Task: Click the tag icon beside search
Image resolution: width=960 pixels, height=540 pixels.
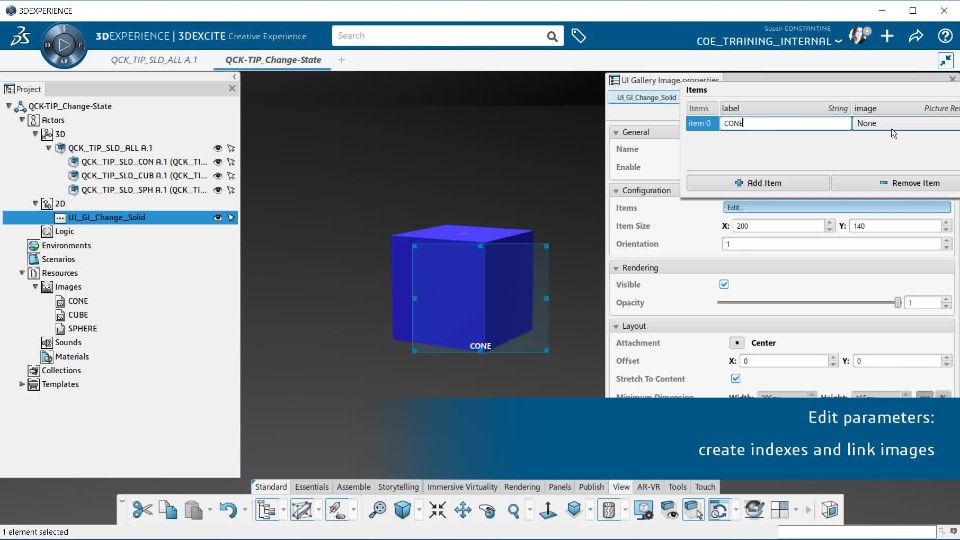Action: pos(579,36)
